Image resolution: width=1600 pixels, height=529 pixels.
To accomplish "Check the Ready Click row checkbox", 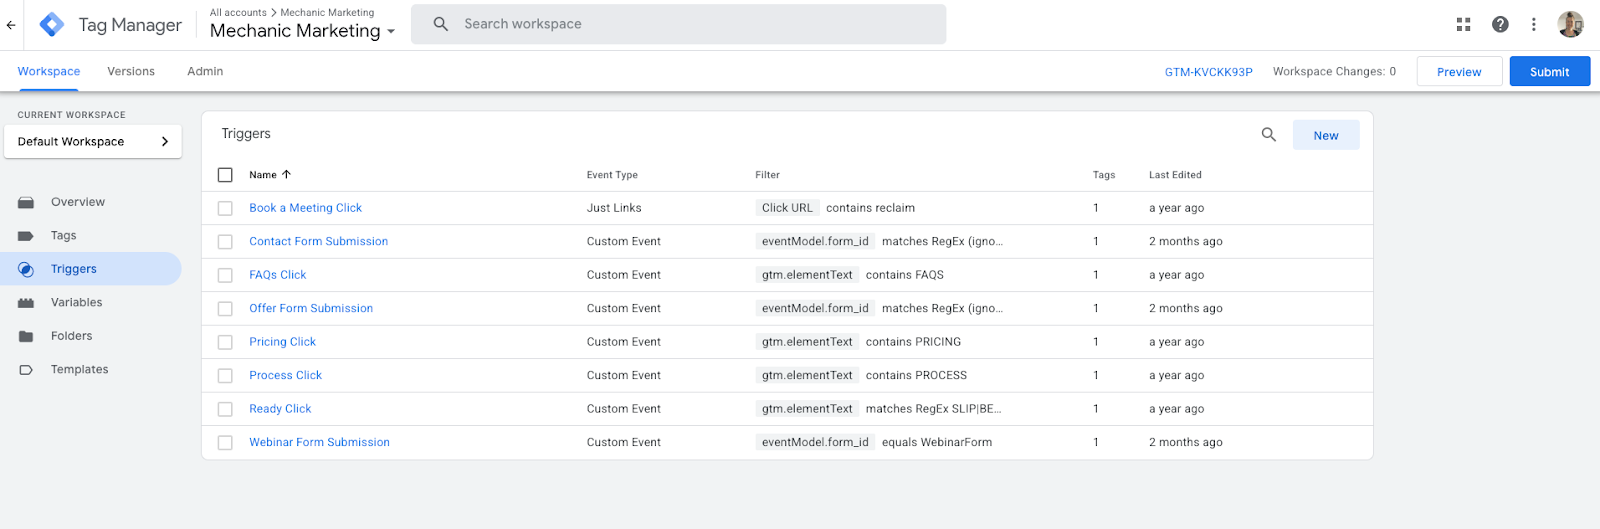I will coord(225,409).
